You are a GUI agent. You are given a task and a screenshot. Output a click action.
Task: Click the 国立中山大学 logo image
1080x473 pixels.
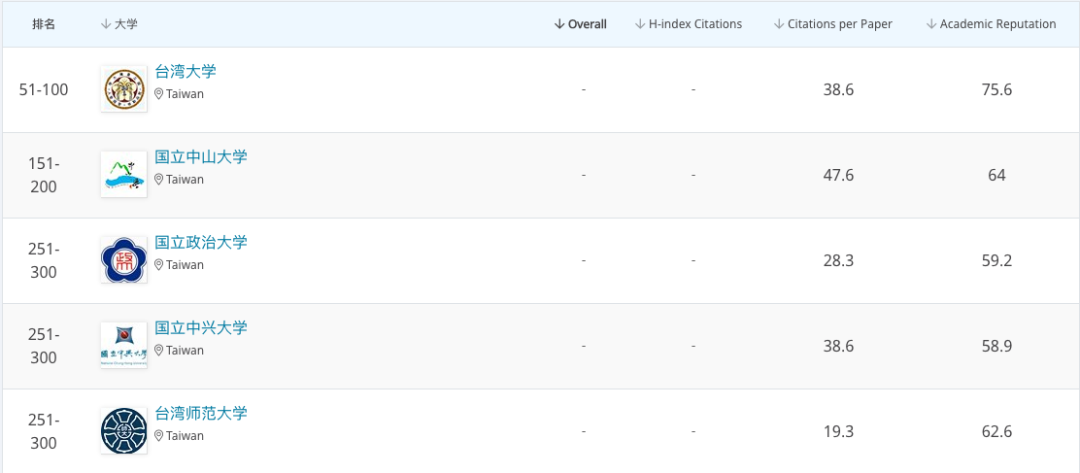point(124,175)
